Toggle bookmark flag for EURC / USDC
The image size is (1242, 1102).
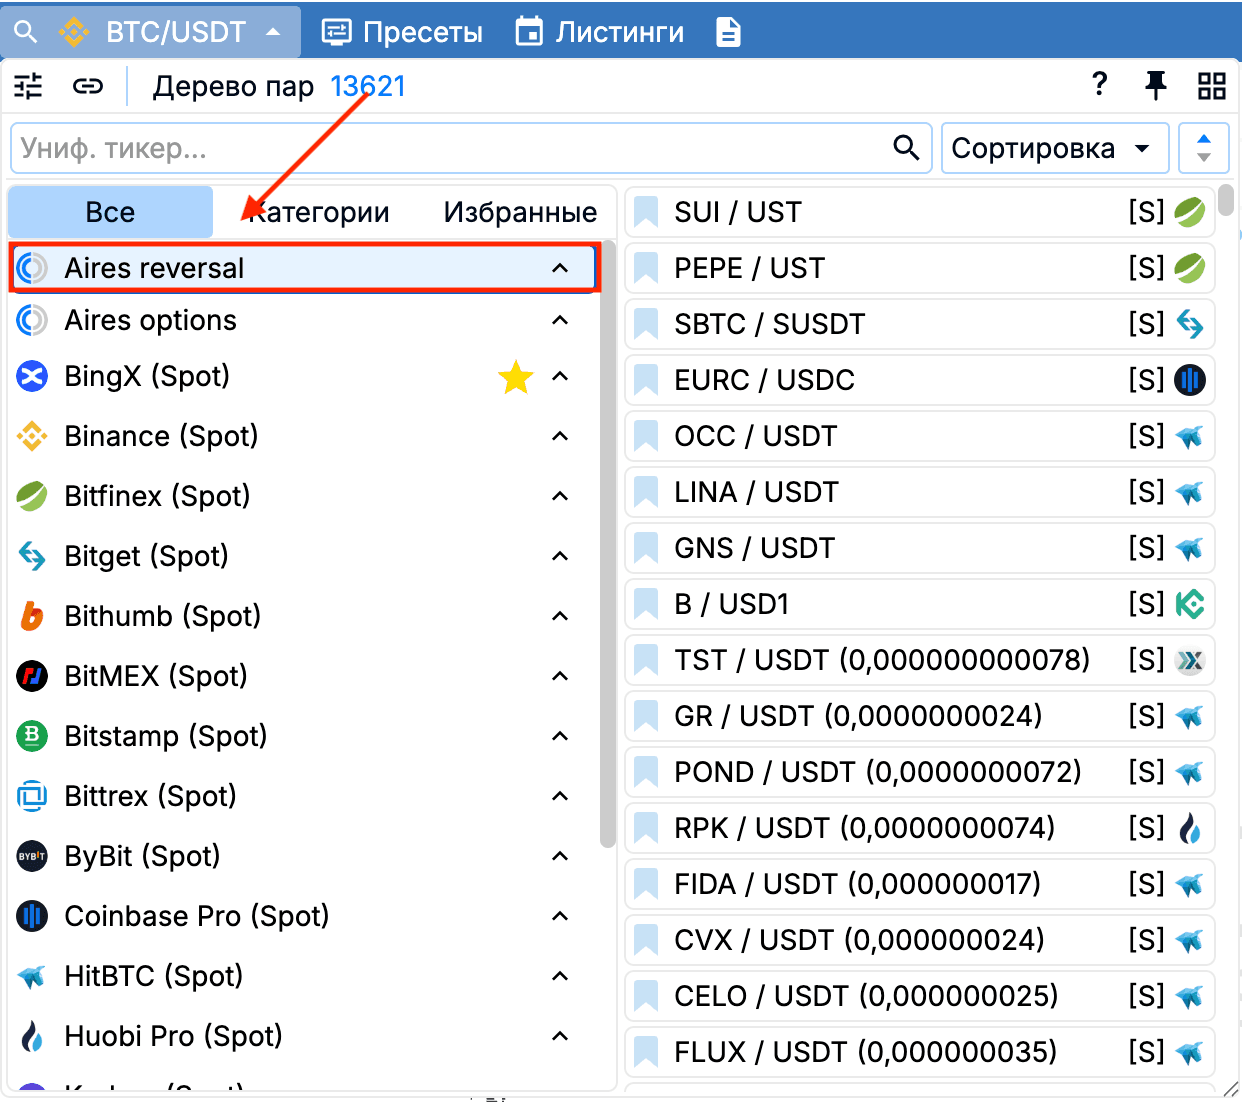tap(646, 380)
